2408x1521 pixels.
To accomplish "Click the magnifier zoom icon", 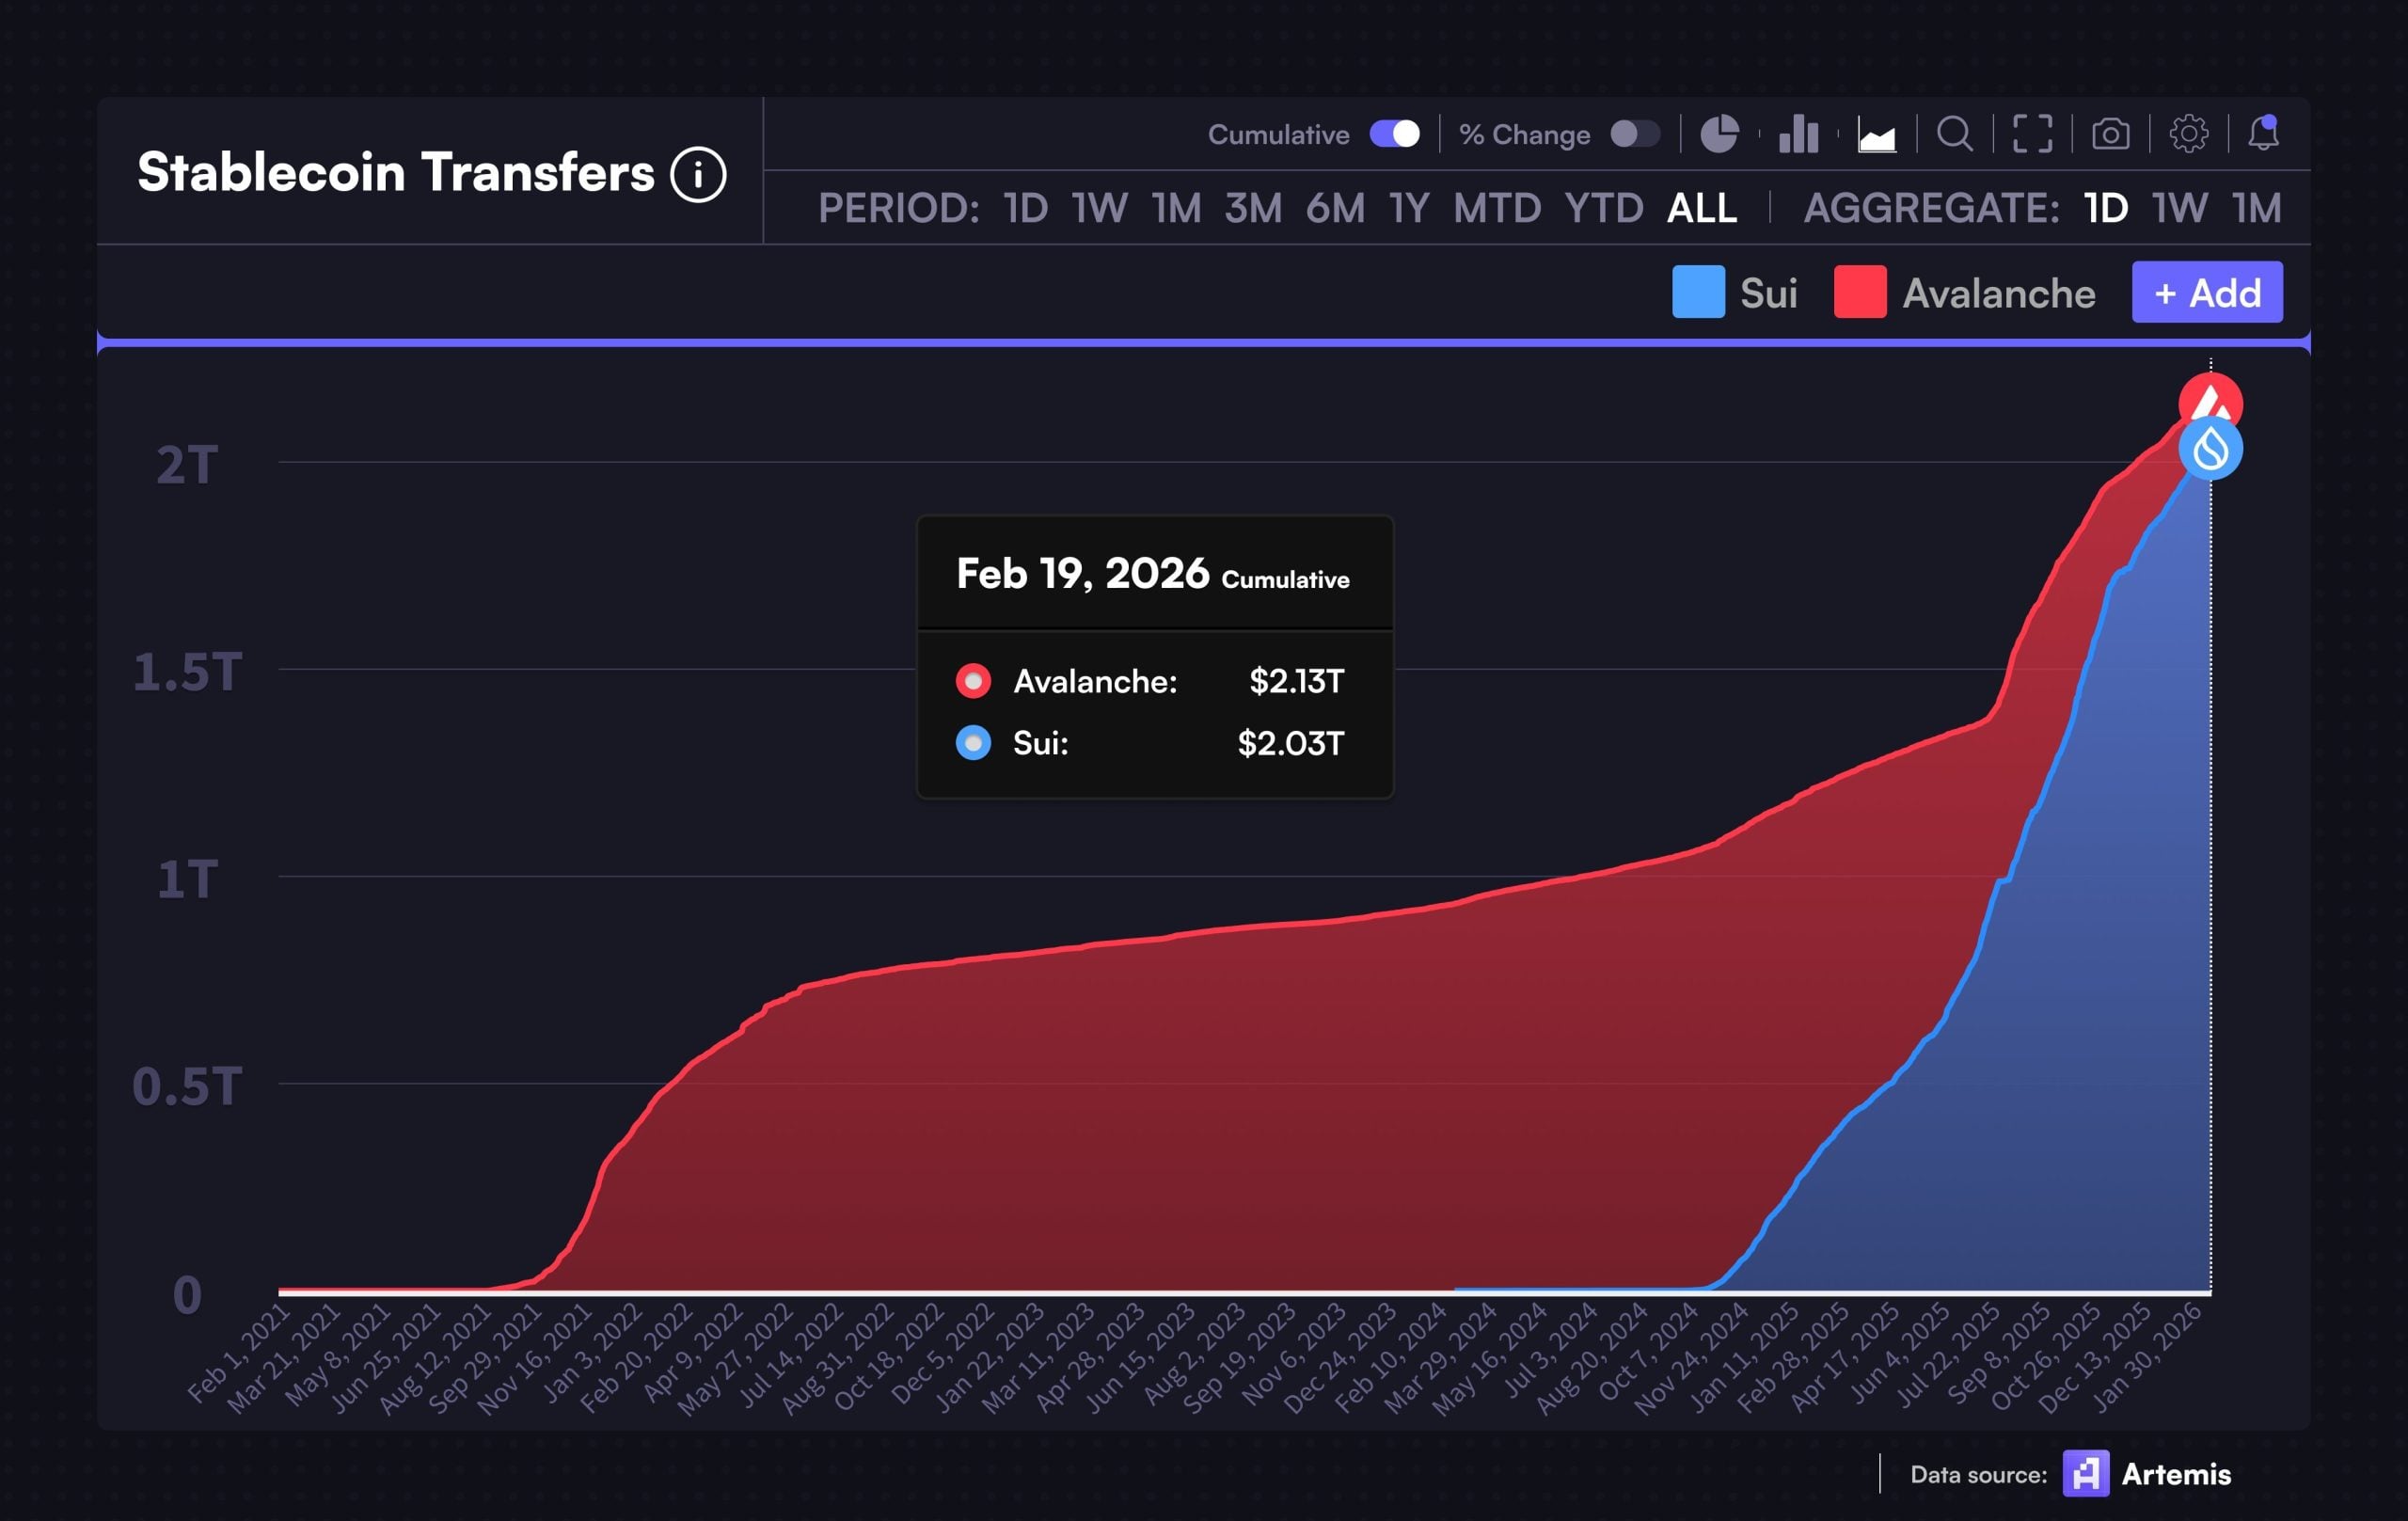I will (1954, 134).
